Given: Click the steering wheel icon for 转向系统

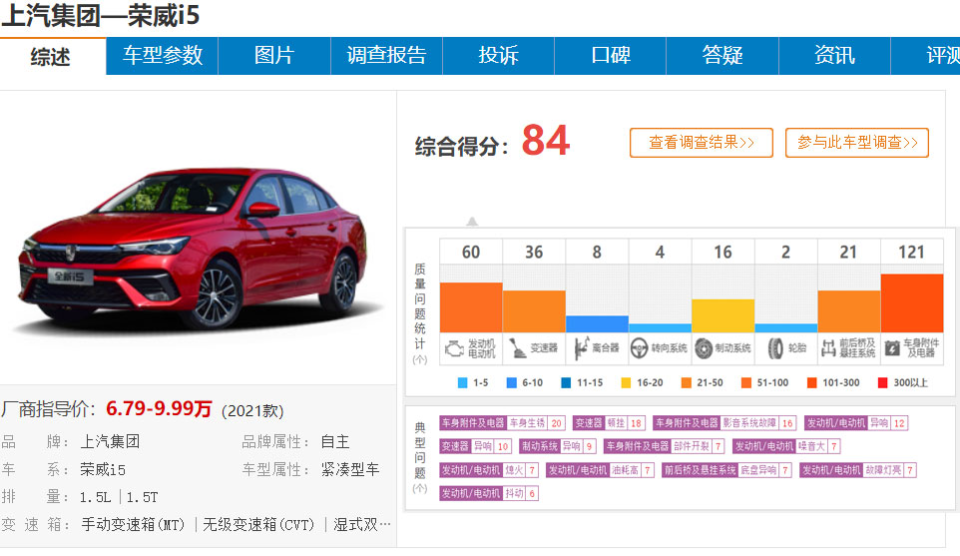Looking at the screenshot, I should click(x=639, y=348).
